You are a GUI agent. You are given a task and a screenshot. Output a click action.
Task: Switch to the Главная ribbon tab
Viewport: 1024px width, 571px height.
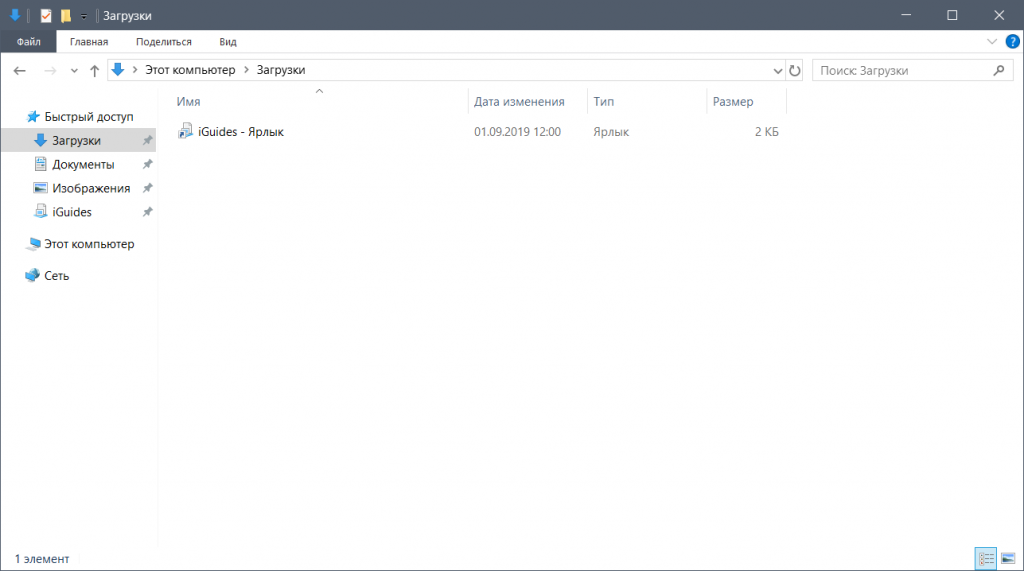tap(89, 42)
